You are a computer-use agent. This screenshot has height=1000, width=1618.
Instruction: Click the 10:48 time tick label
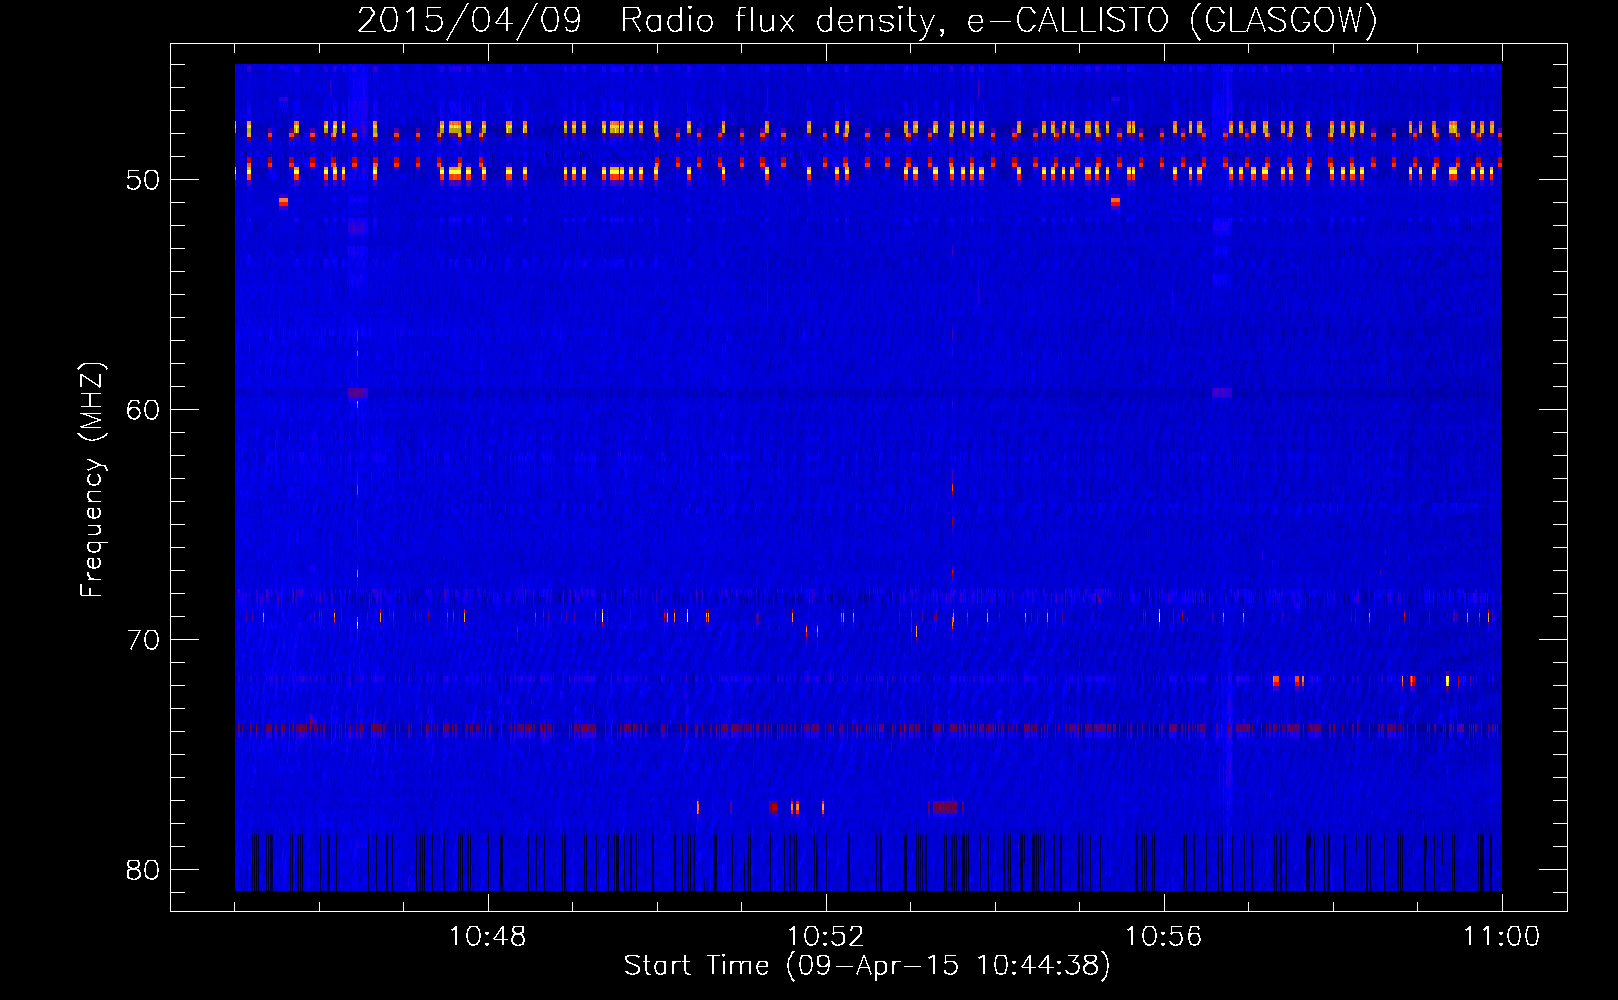pos(488,937)
